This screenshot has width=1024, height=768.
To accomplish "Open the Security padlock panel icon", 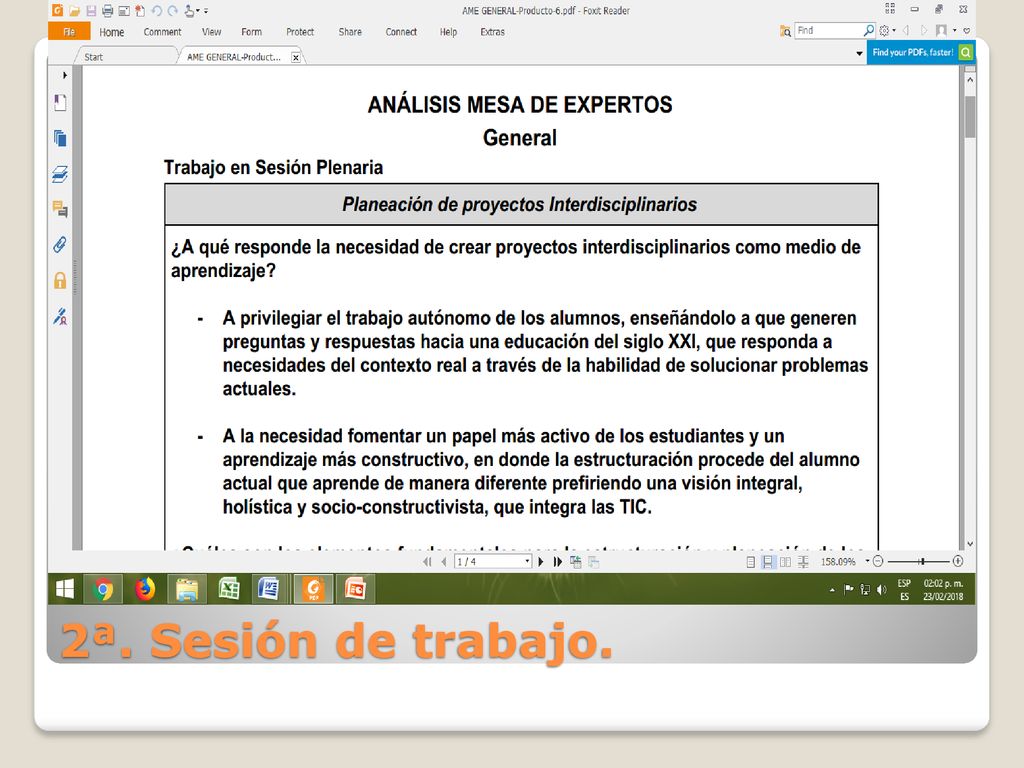I will (60, 280).
